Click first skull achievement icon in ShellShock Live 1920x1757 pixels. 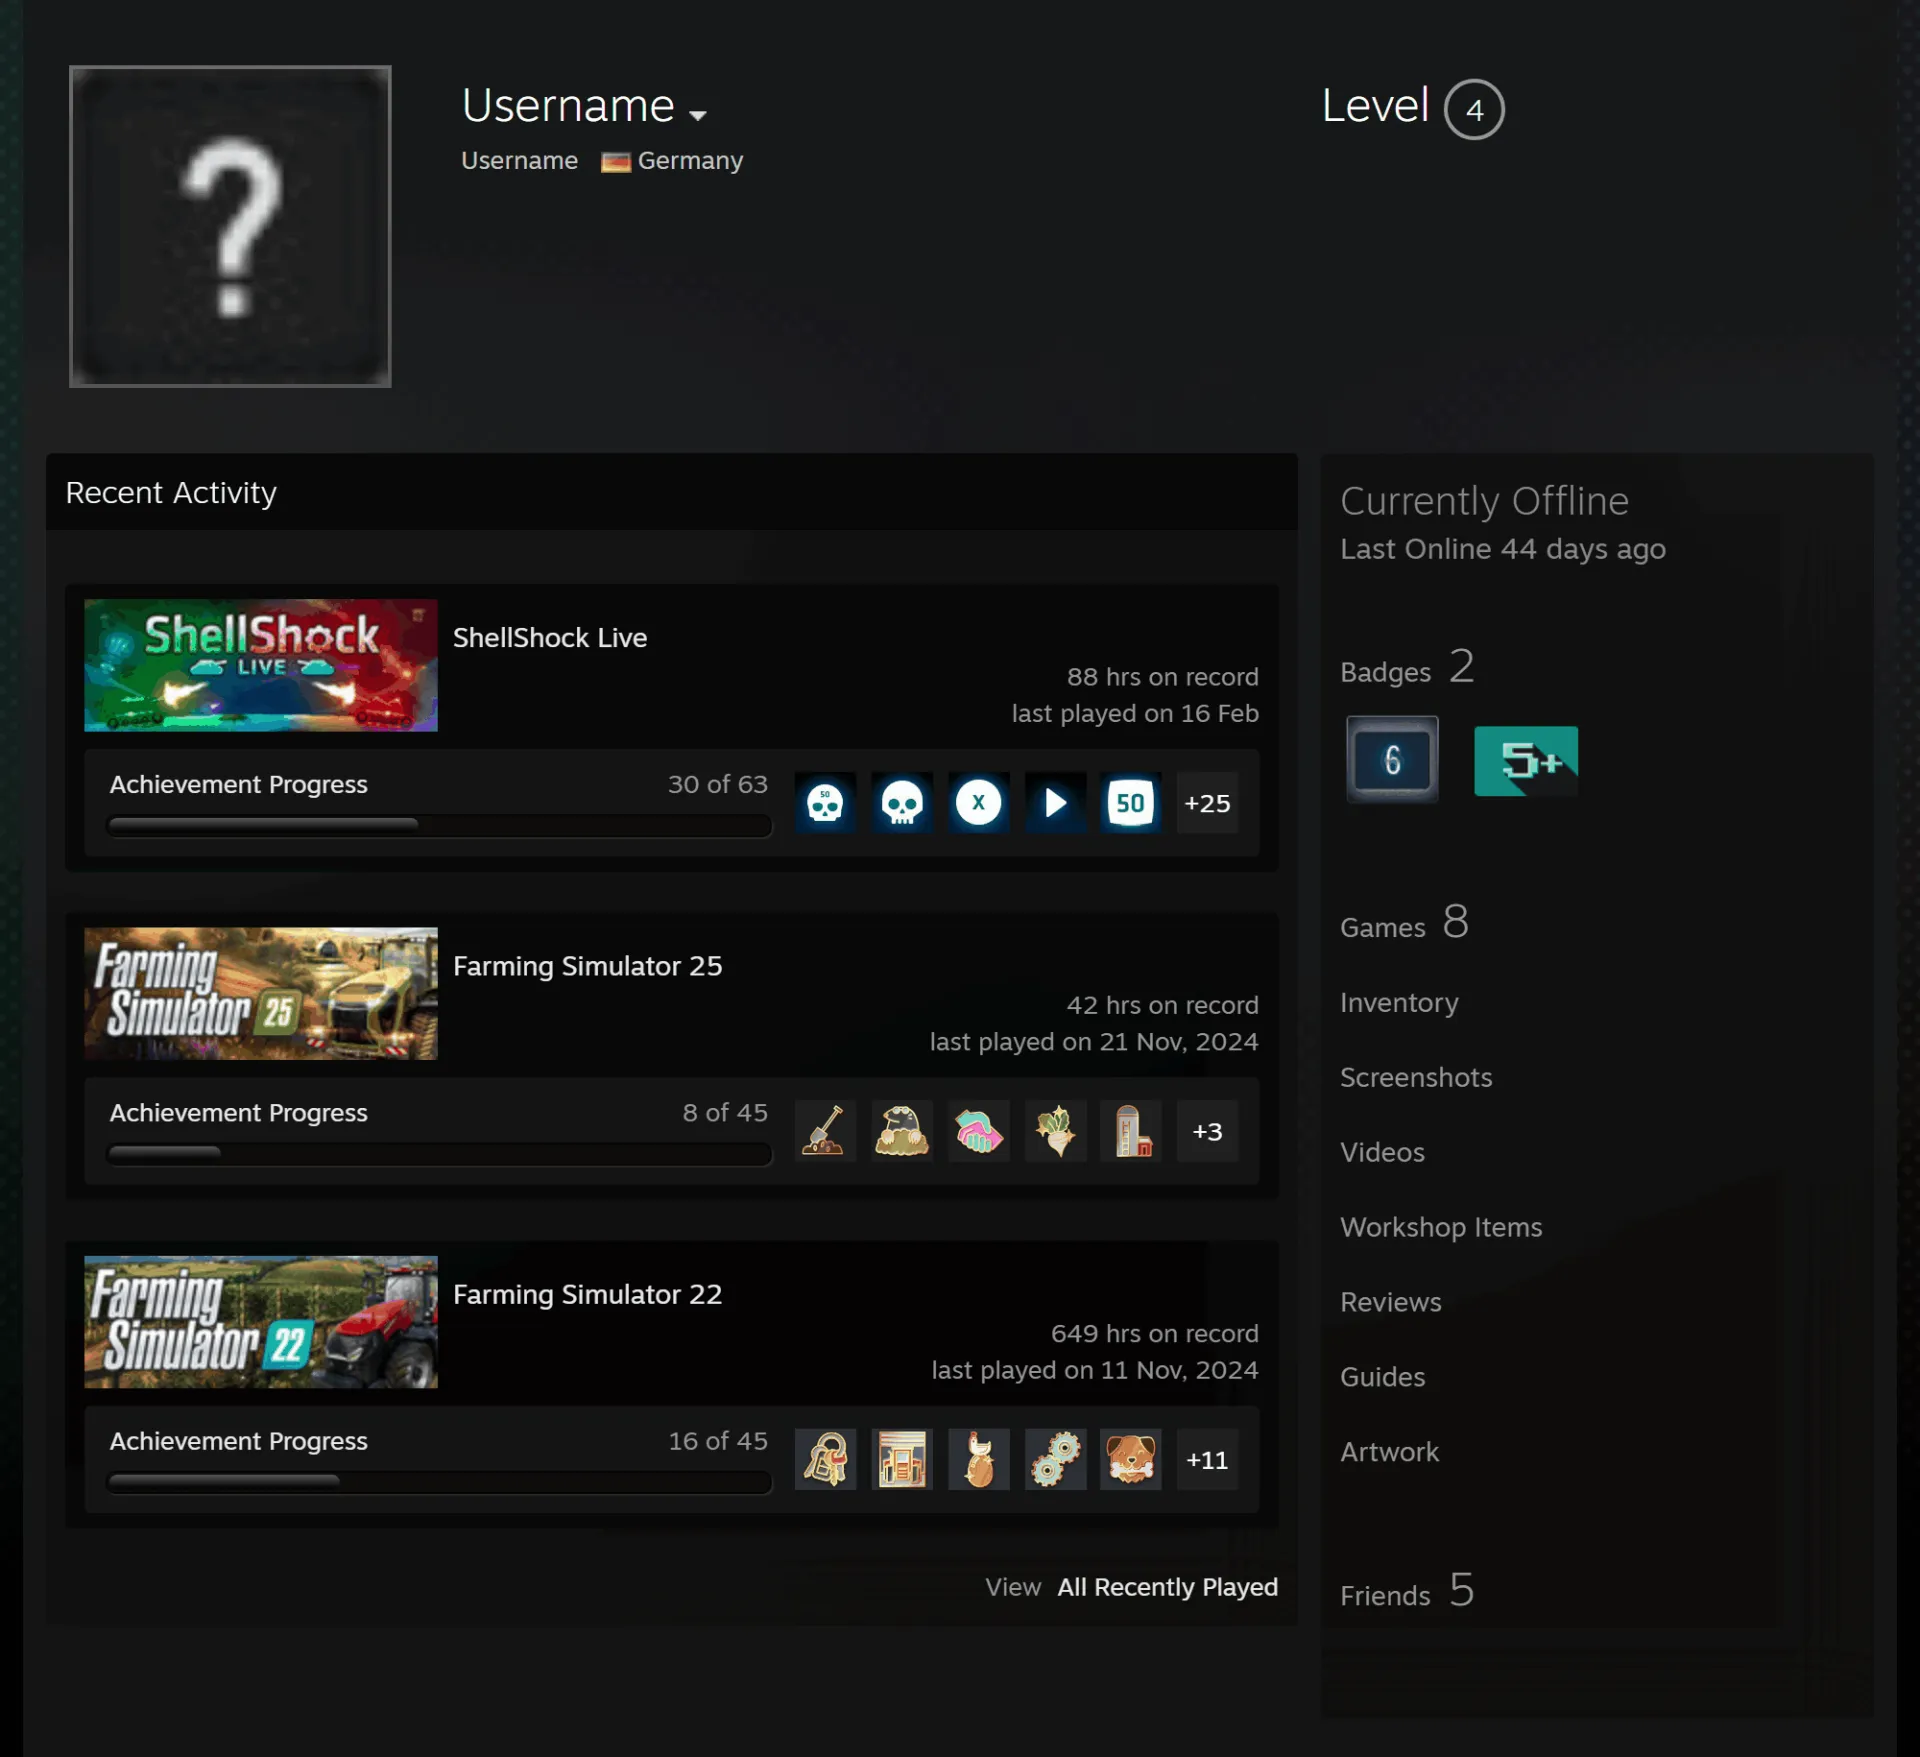point(825,803)
